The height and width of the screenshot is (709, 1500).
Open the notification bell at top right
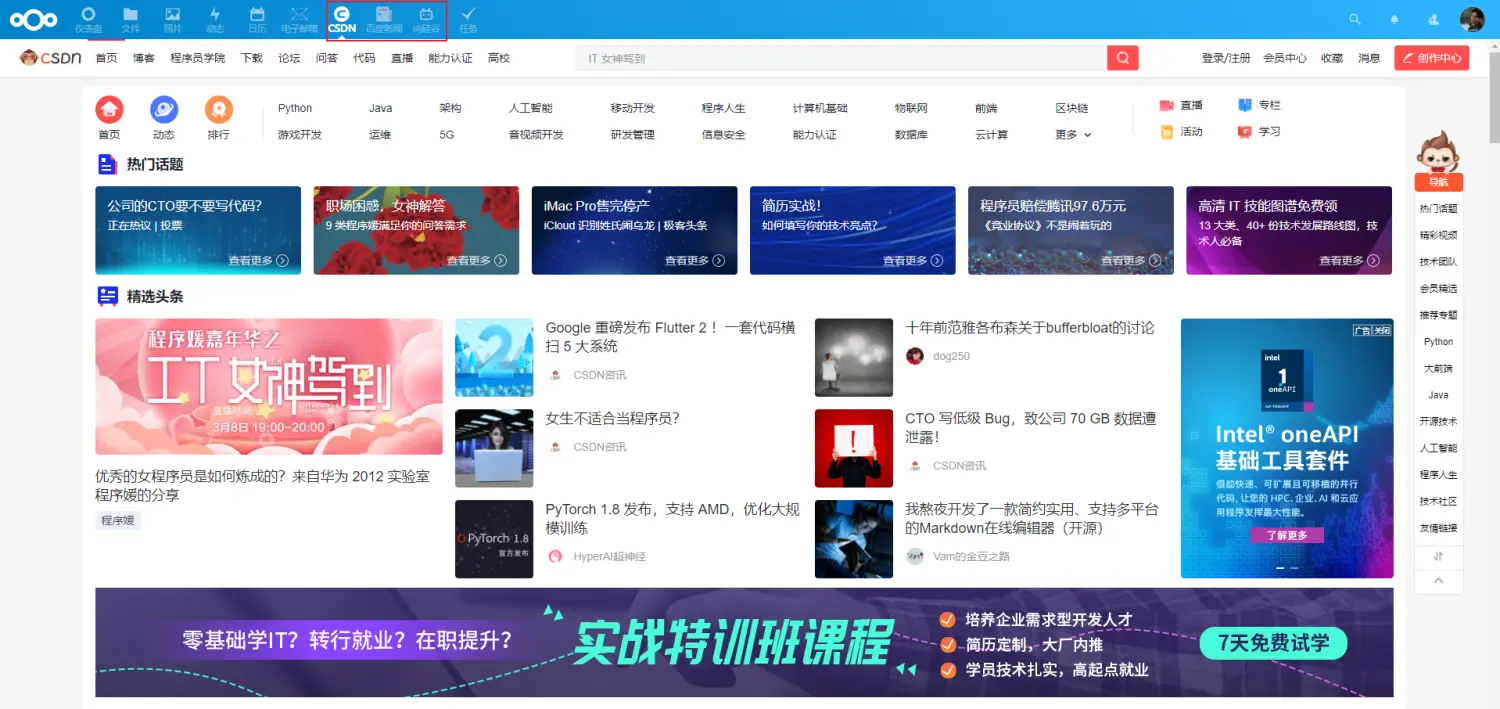pos(1394,18)
